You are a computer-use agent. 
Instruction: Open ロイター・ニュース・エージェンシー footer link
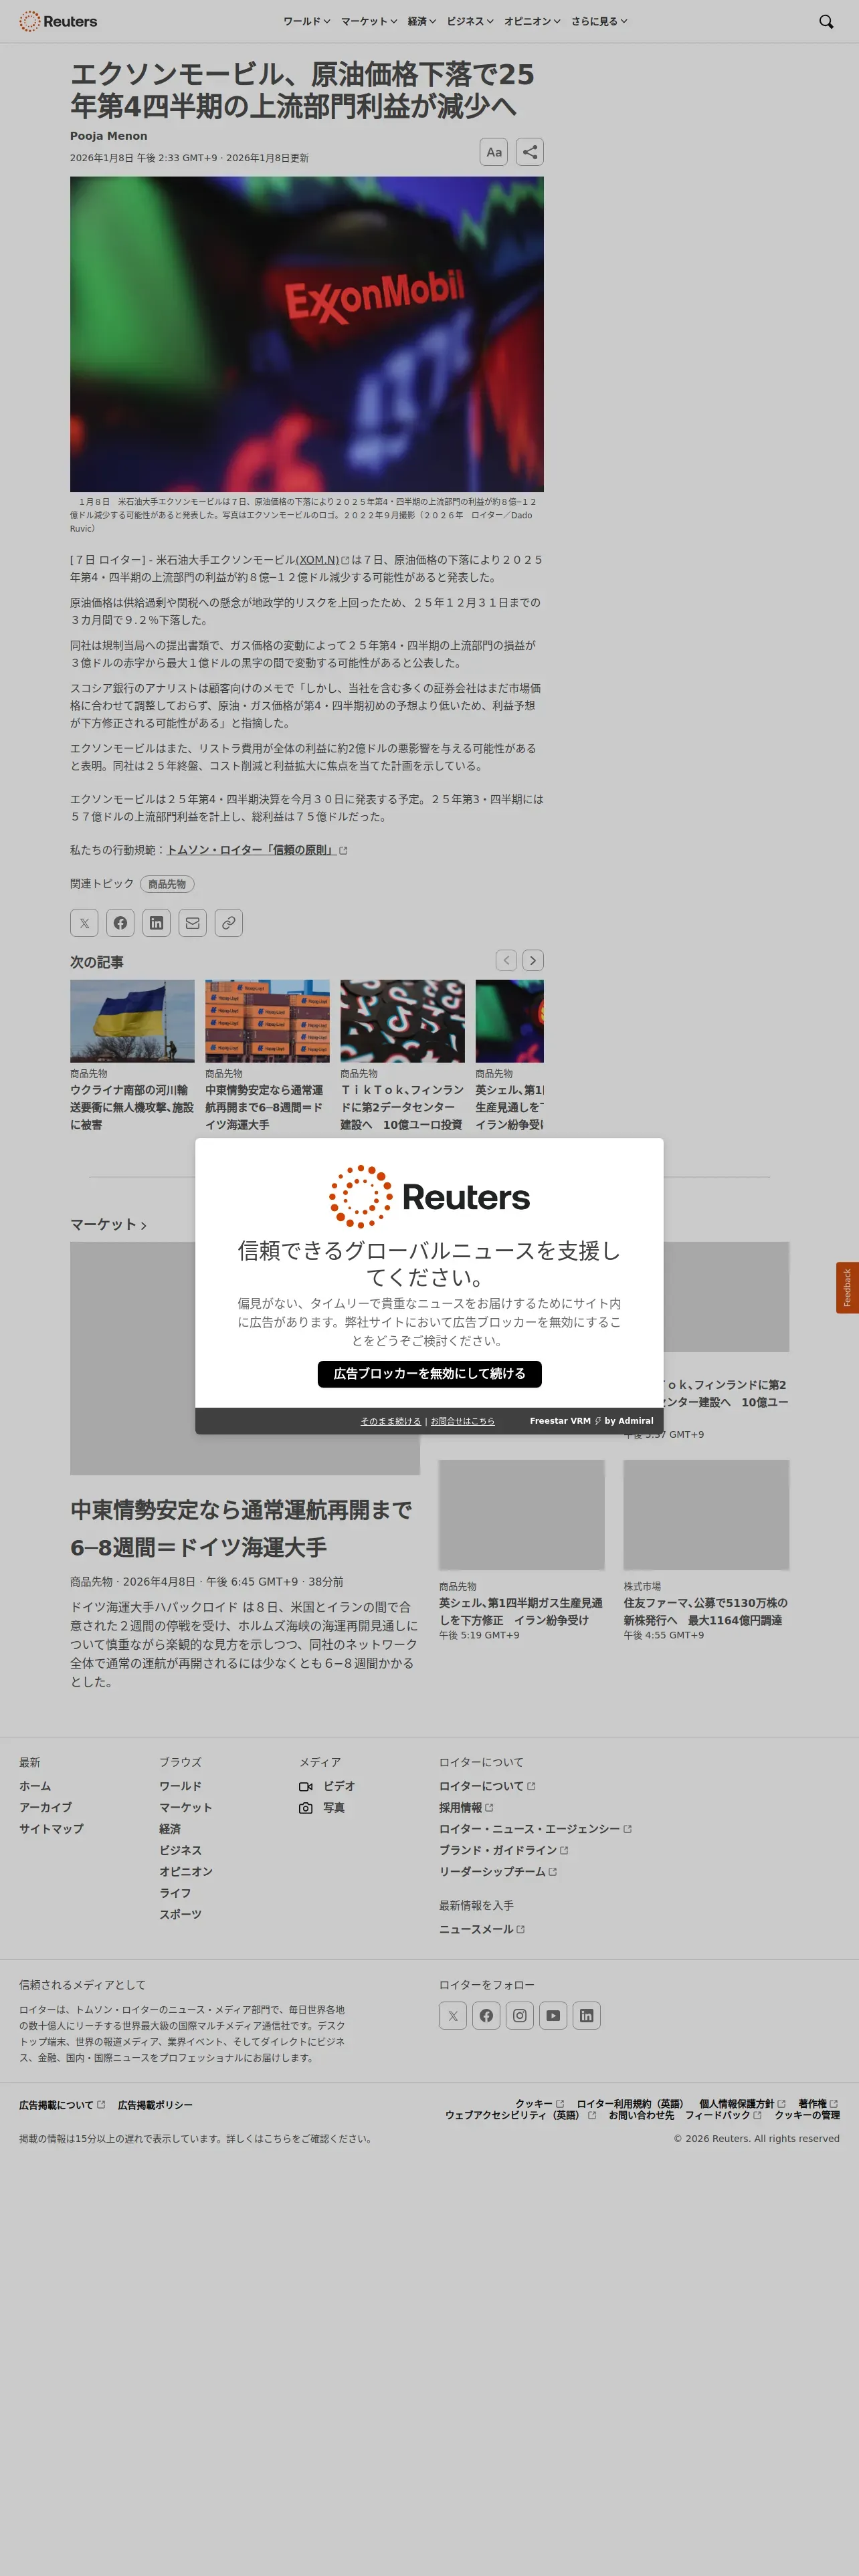tap(535, 1829)
